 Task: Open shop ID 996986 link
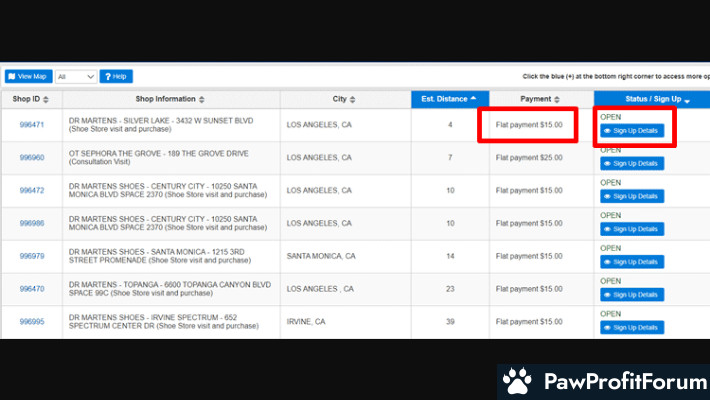point(32,223)
